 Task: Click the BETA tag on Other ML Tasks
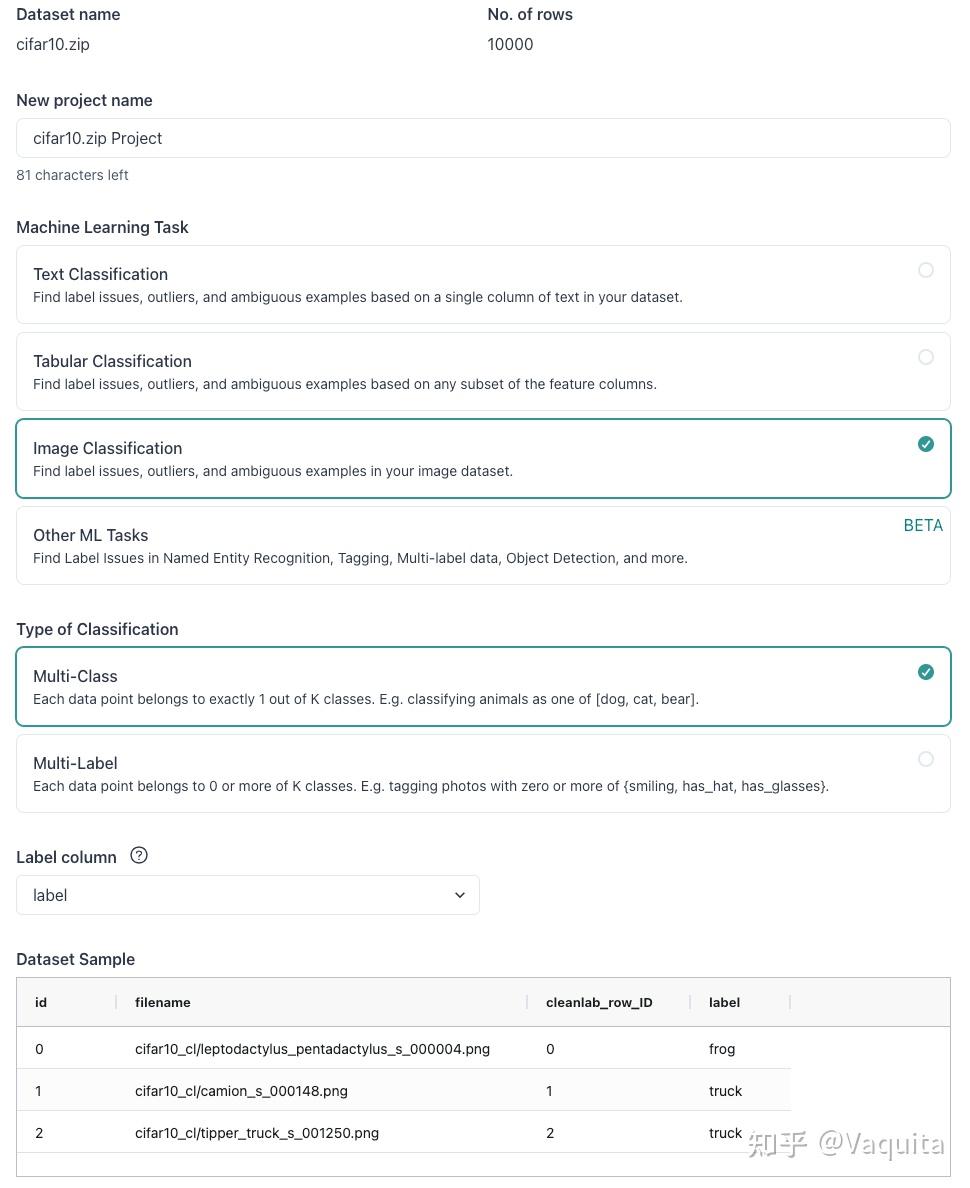(923, 525)
